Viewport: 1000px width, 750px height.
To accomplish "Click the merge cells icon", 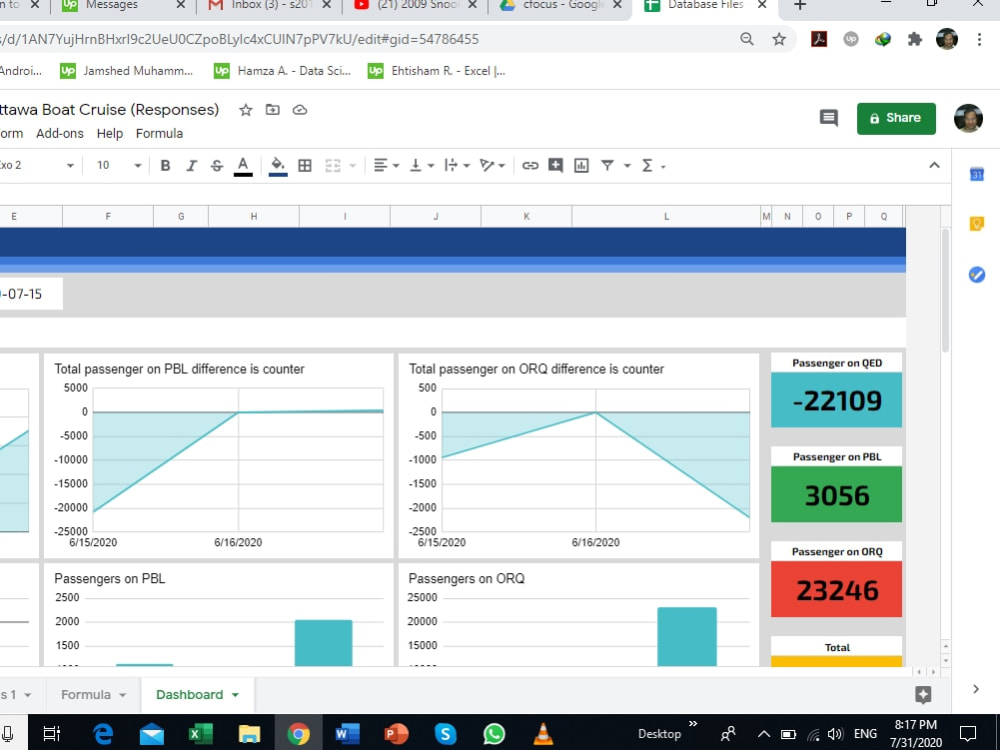I will [333, 166].
